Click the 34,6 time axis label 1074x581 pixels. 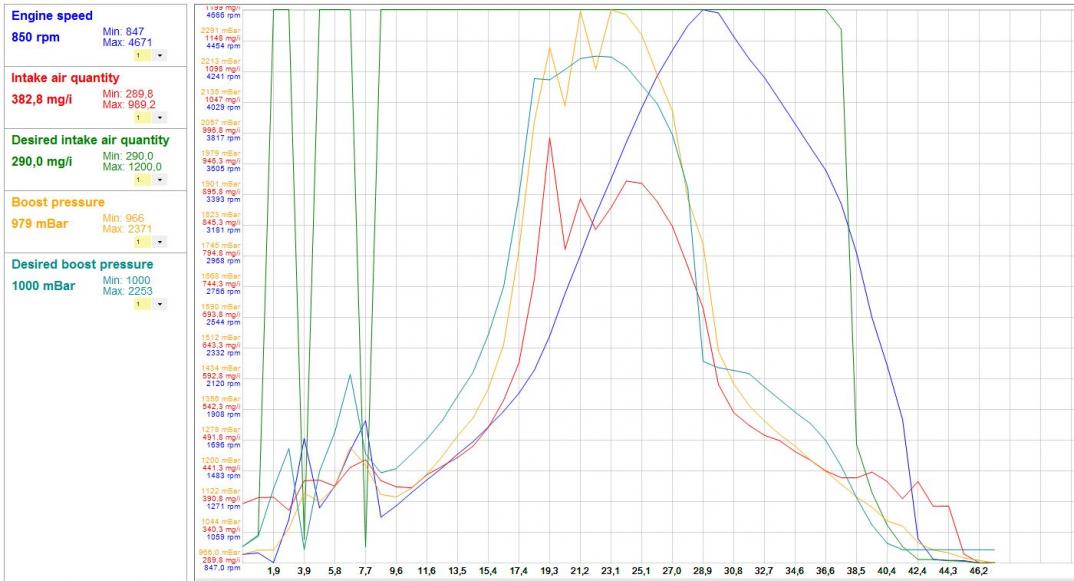(795, 571)
